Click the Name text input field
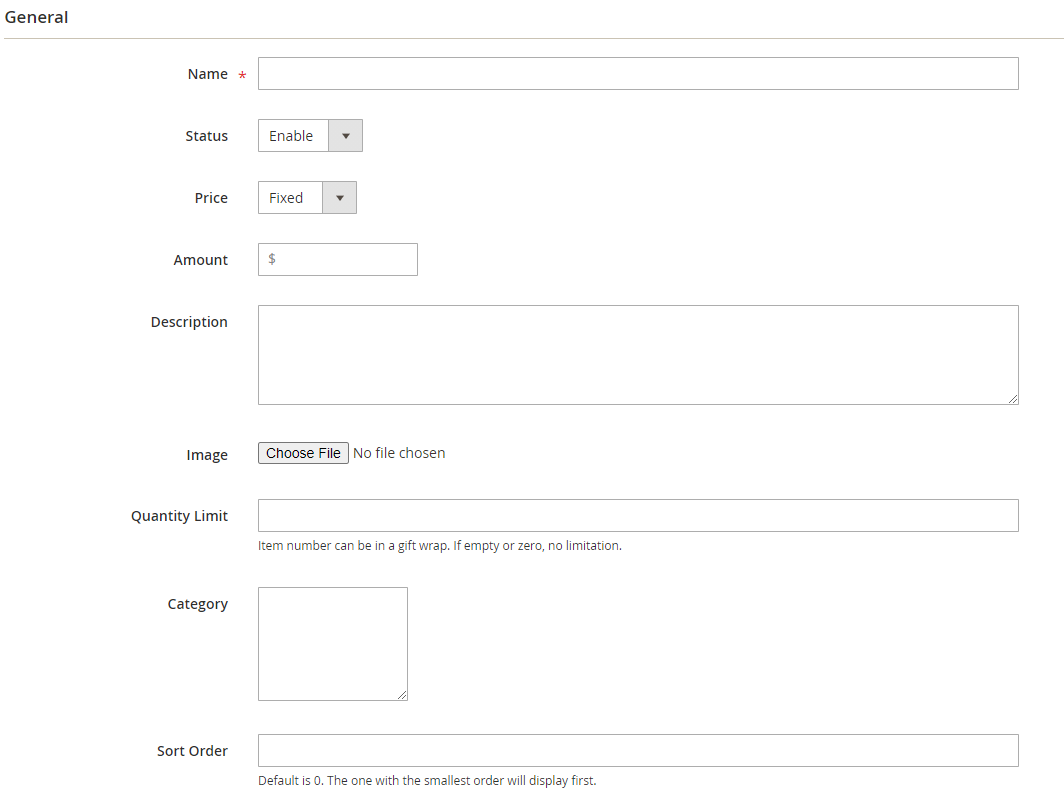 tap(638, 74)
